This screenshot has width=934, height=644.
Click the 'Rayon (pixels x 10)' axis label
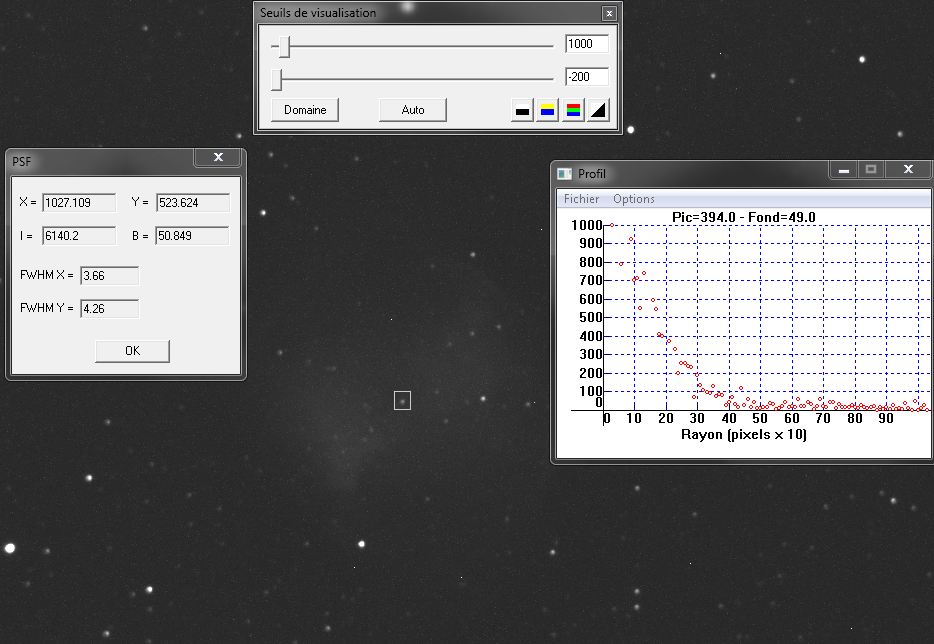pos(743,434)
